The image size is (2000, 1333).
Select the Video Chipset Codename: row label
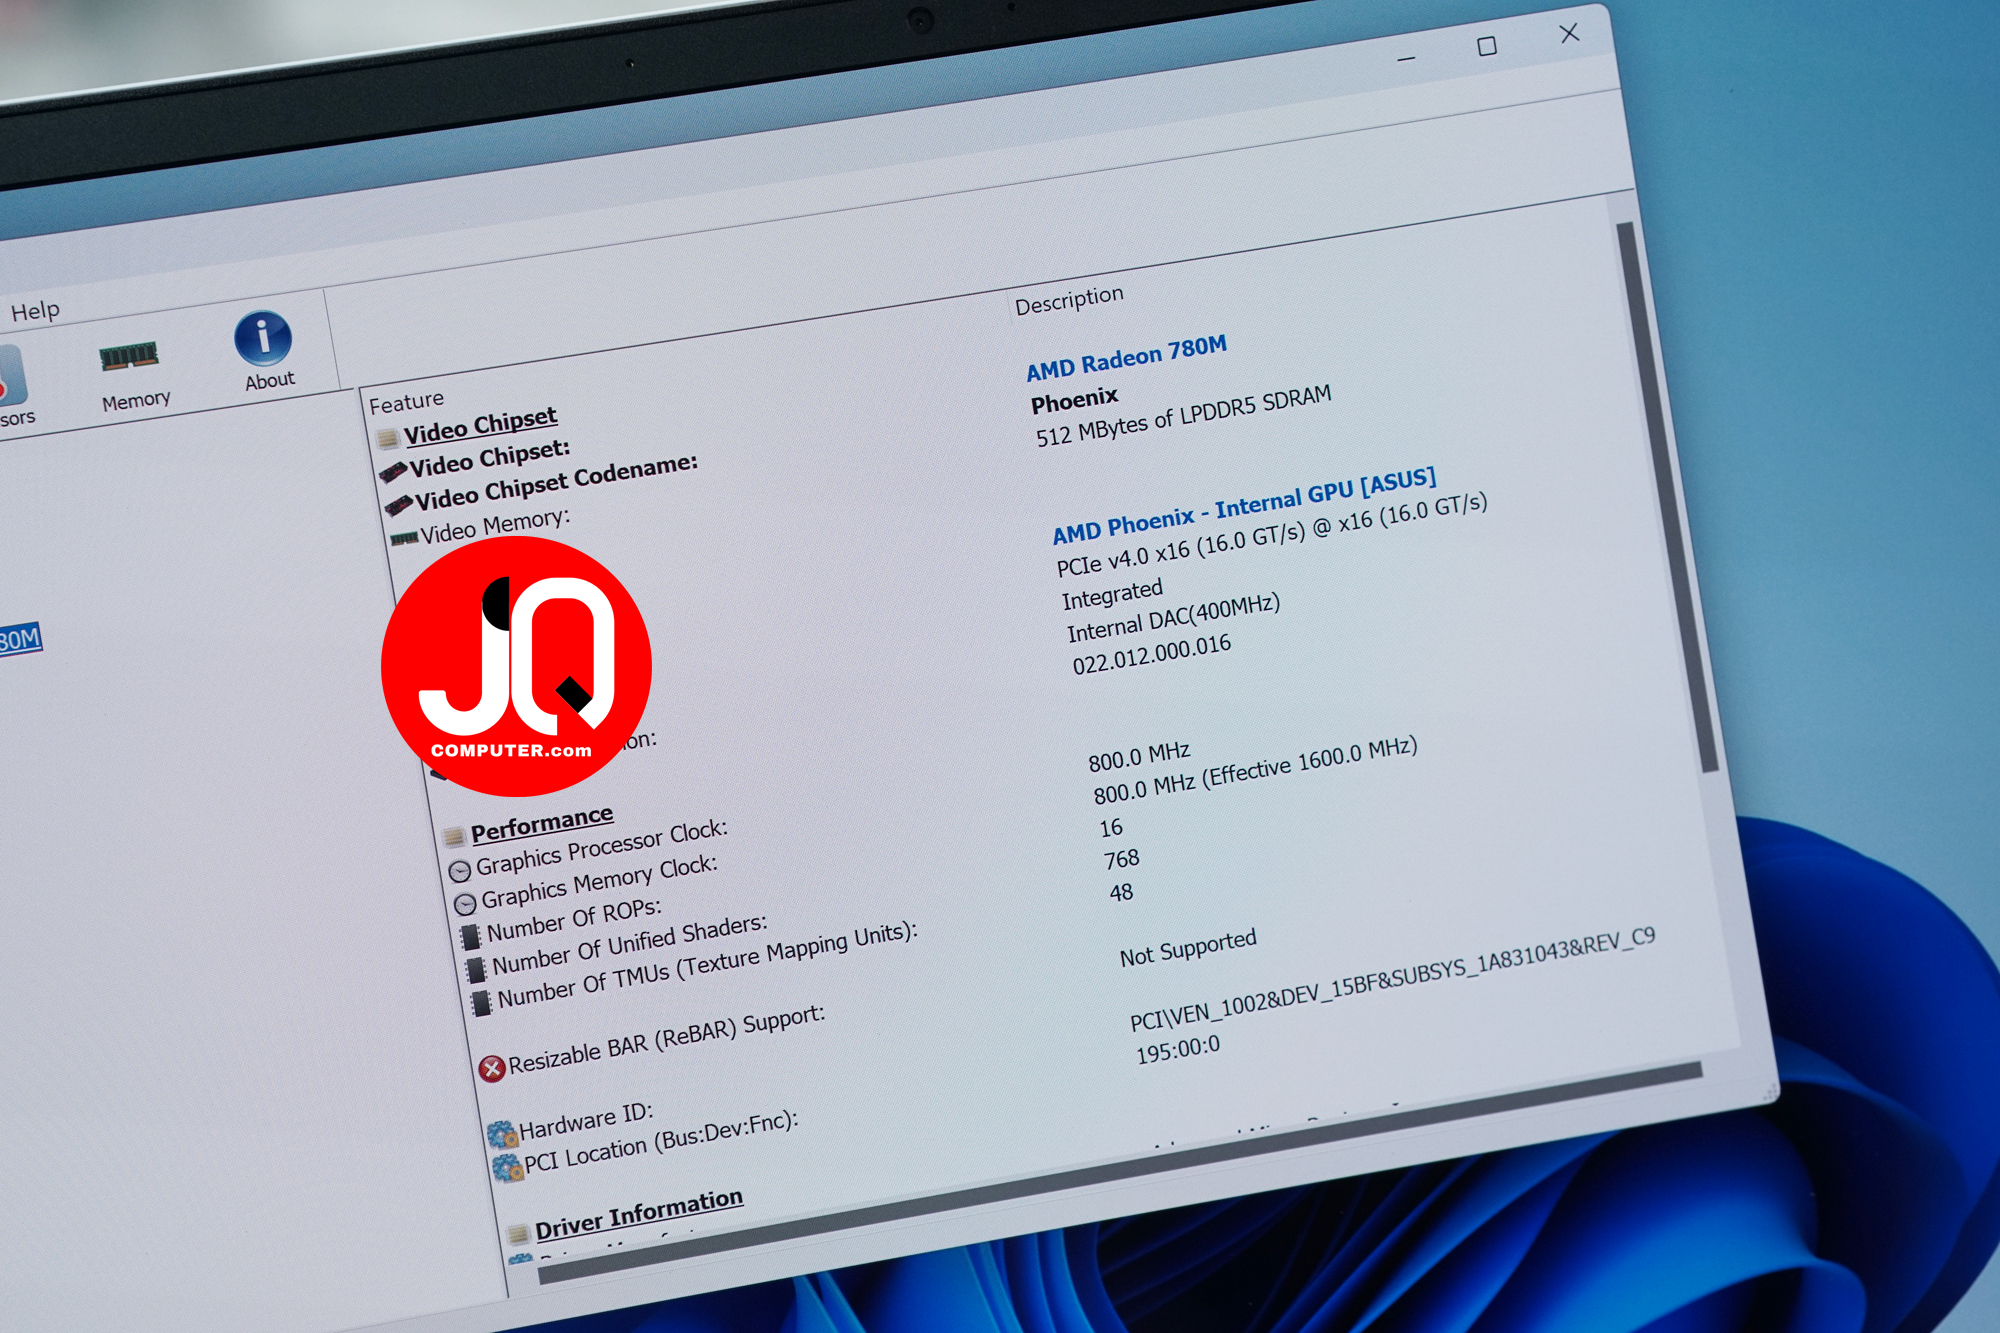pyautogui.click(x=555, y=481)
